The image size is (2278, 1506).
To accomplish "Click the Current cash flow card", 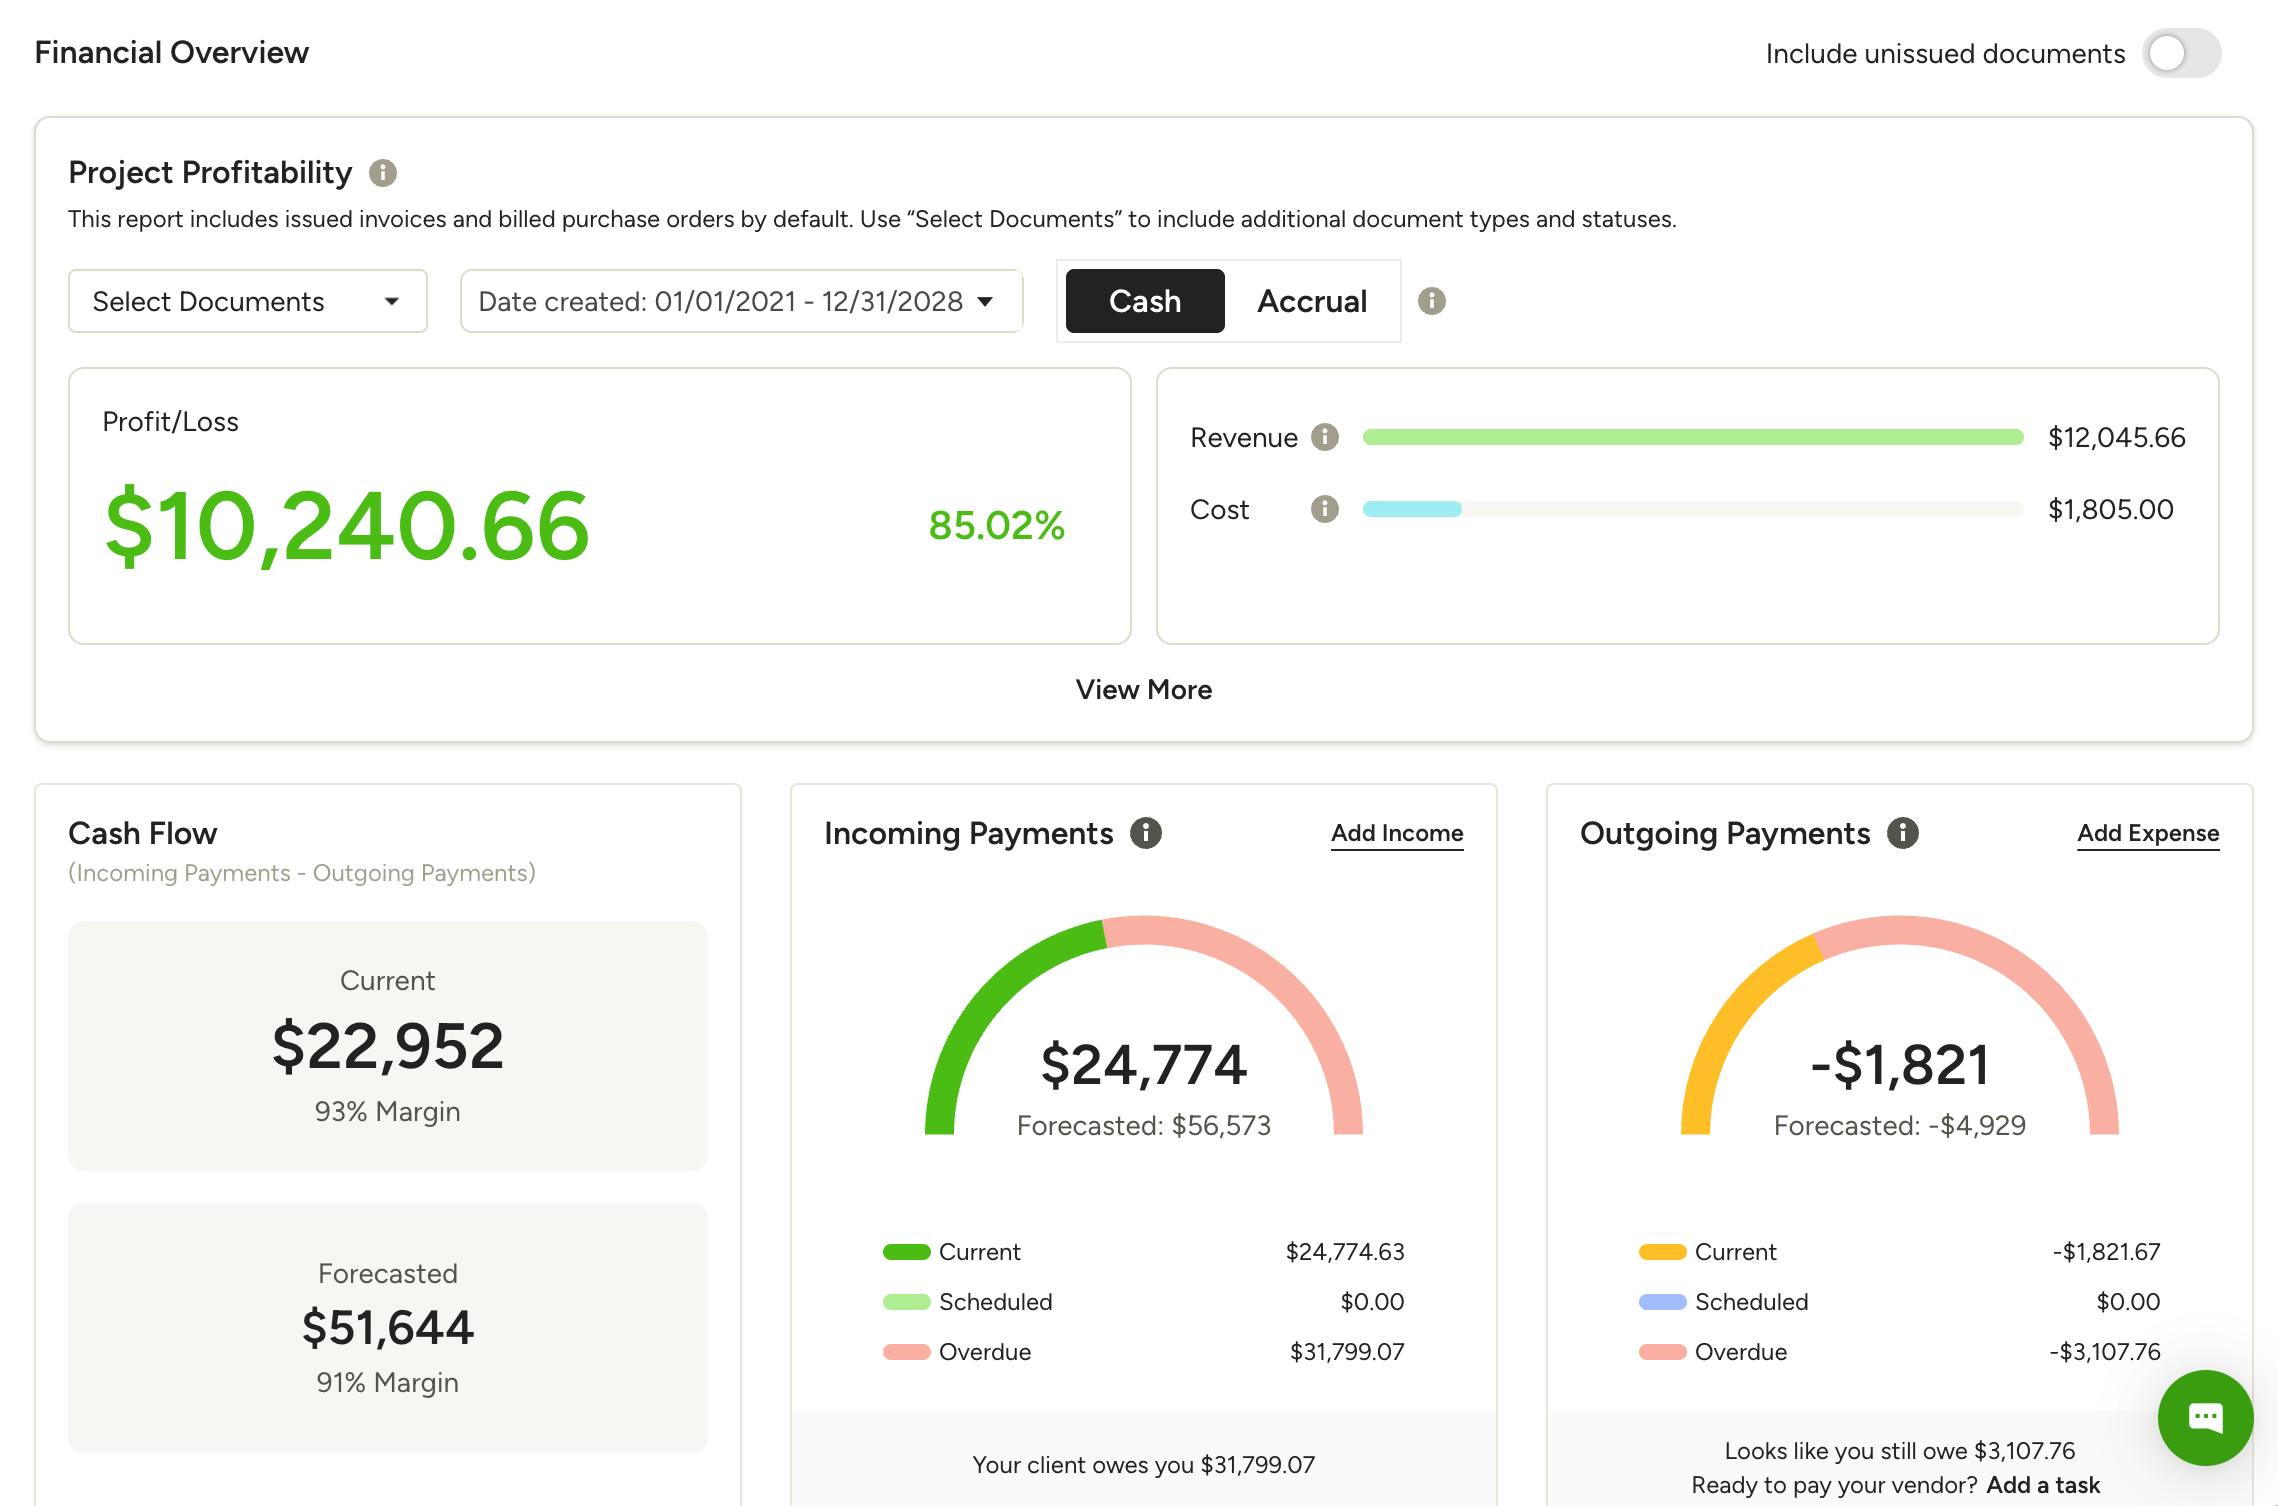I will click(x=388, y=1046).
